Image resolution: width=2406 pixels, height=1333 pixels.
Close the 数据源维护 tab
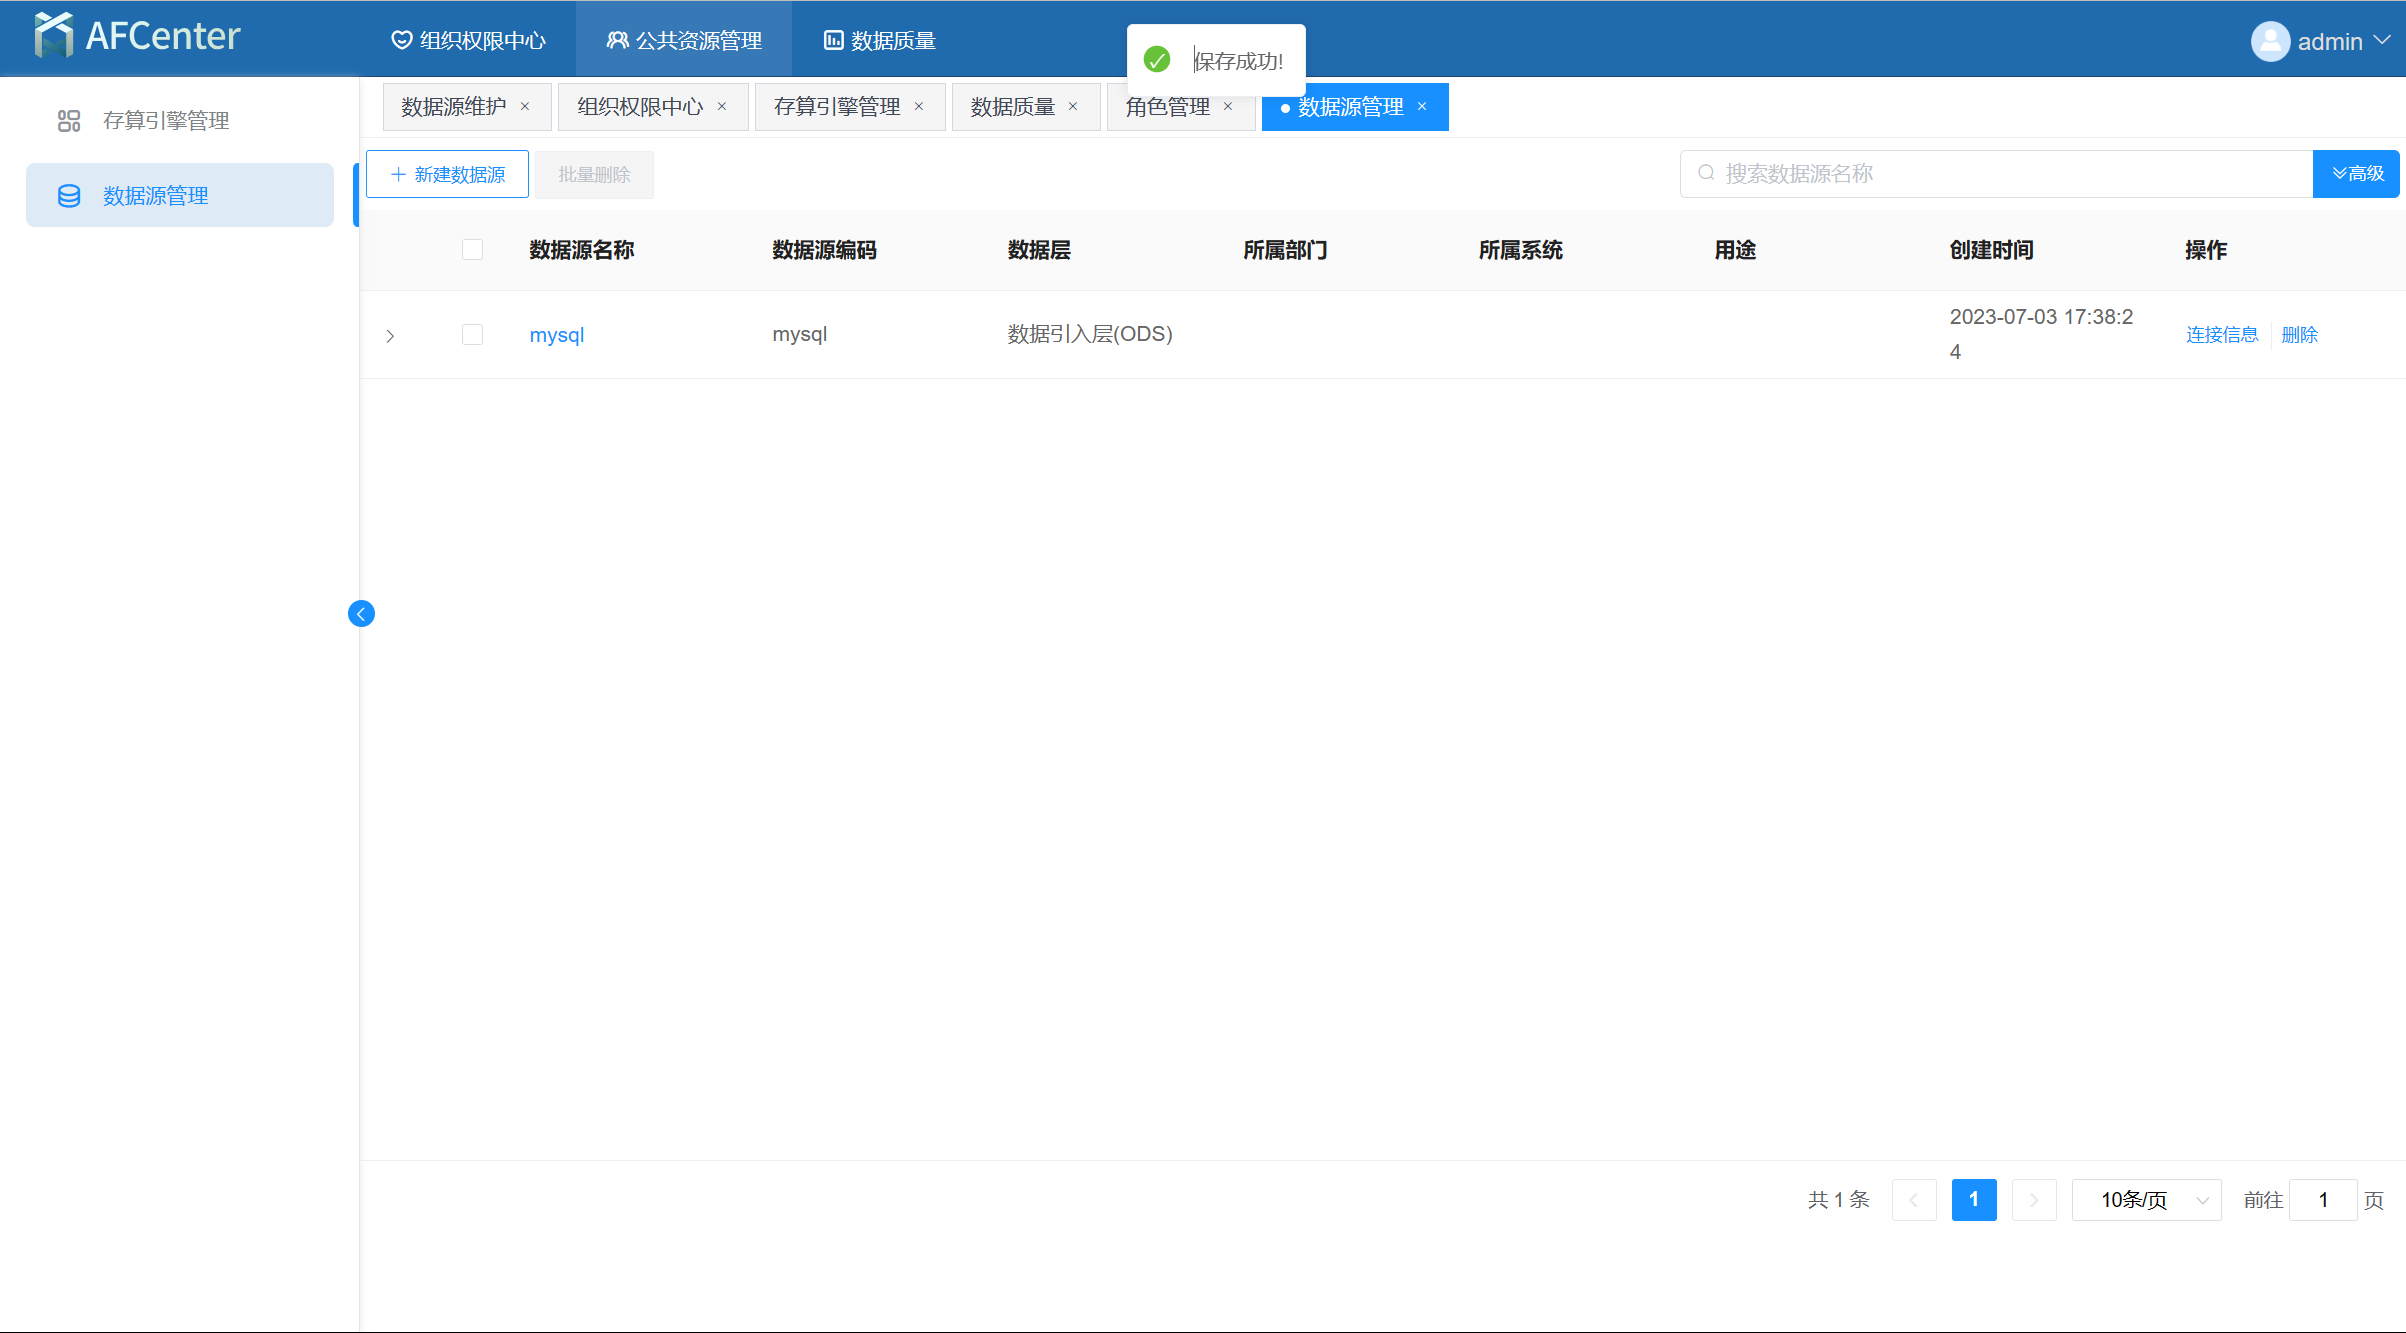point(525,107)
